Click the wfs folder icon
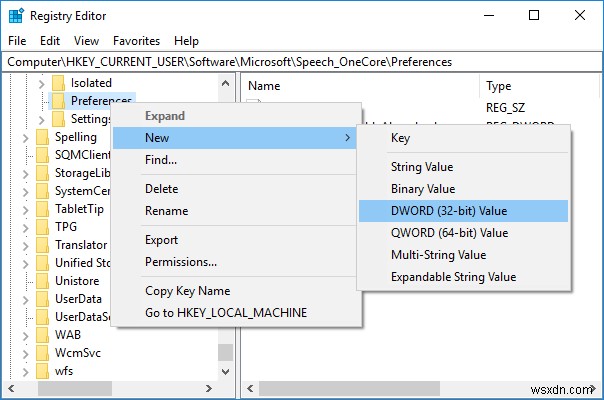This screenshot has width=604, height=400. click(43, 371)
